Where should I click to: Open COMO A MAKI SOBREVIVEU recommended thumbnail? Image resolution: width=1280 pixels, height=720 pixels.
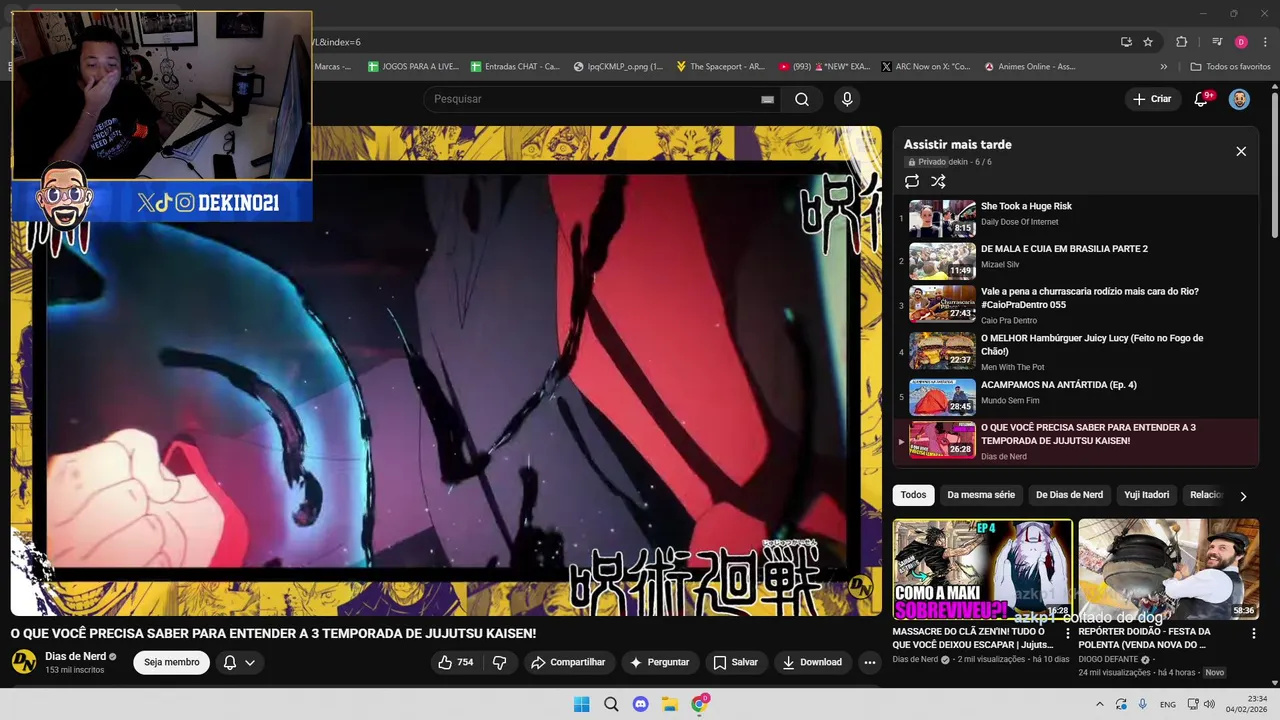pos(982,569)
